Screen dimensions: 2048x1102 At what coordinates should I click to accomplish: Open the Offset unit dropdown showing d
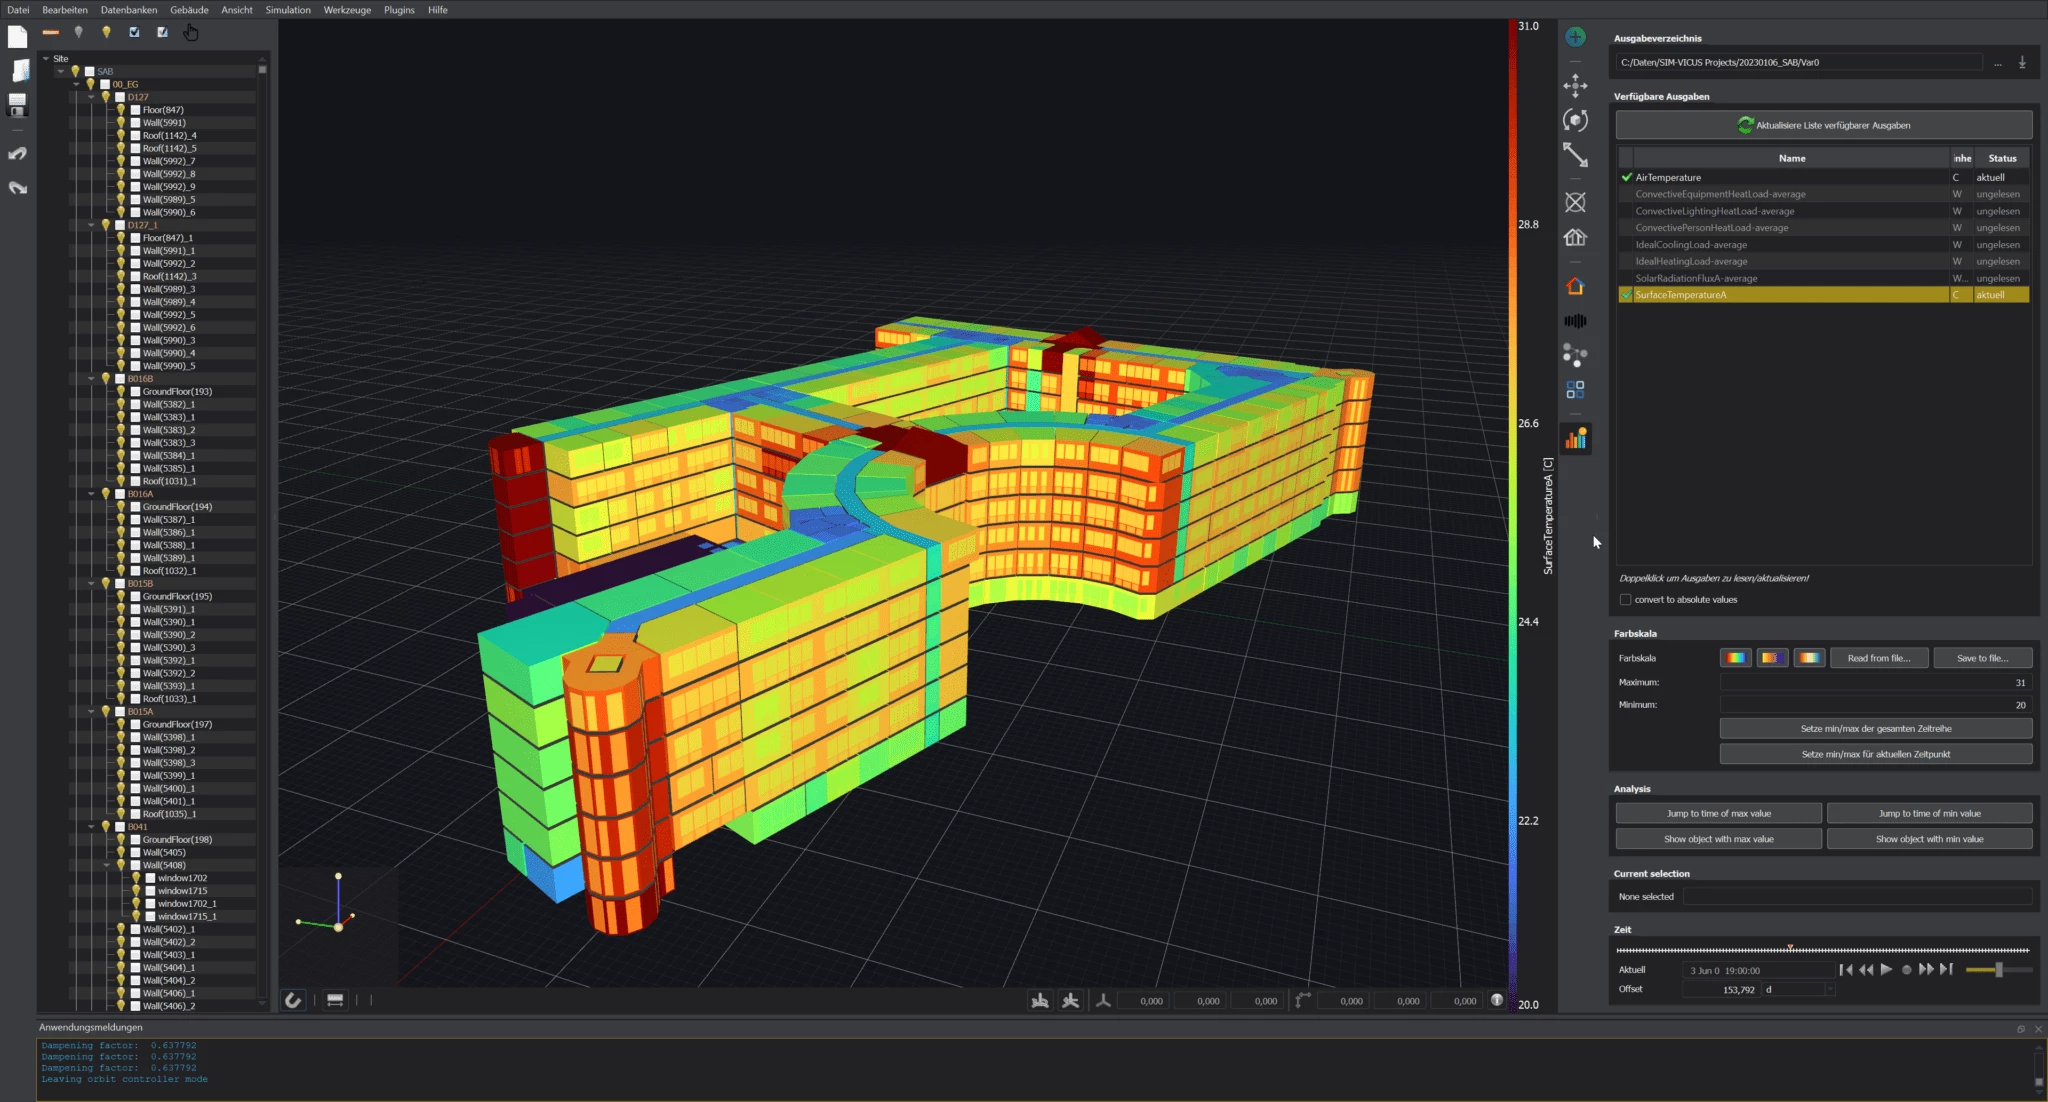click(x=1799, y=990)
